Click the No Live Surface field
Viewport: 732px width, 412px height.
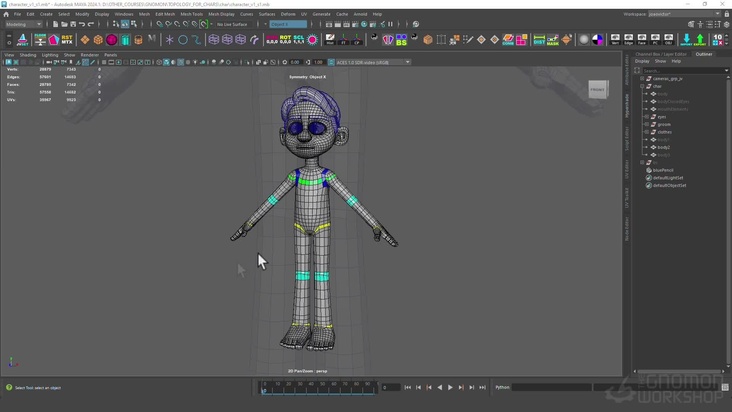(232, 24)
